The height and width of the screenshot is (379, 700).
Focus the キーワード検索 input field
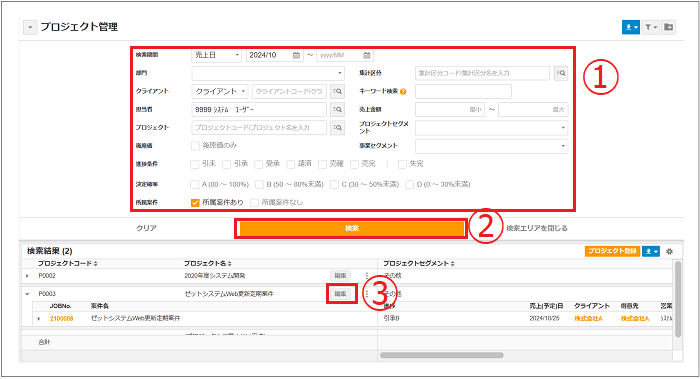tap(463, 92)
